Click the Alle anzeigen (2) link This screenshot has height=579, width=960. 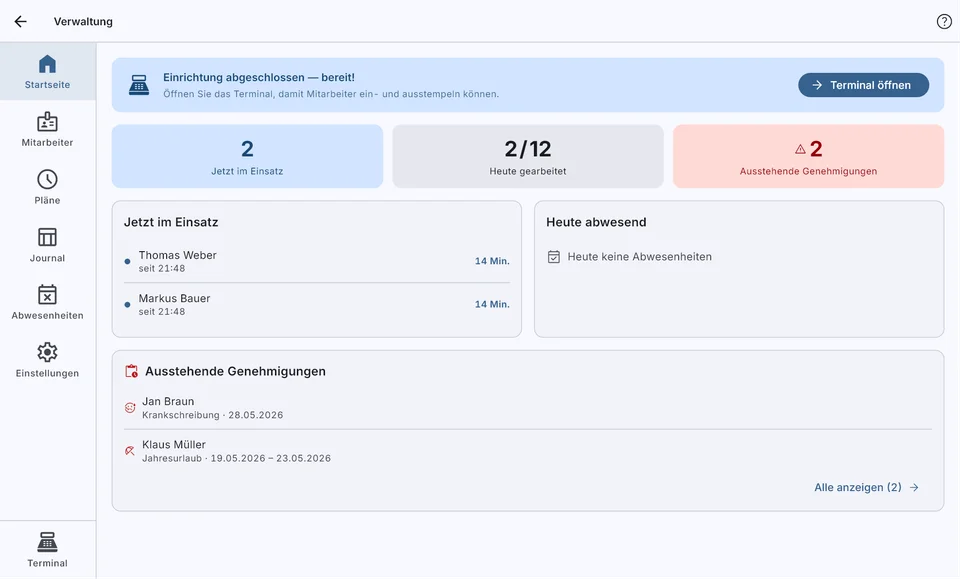(866, 487)
